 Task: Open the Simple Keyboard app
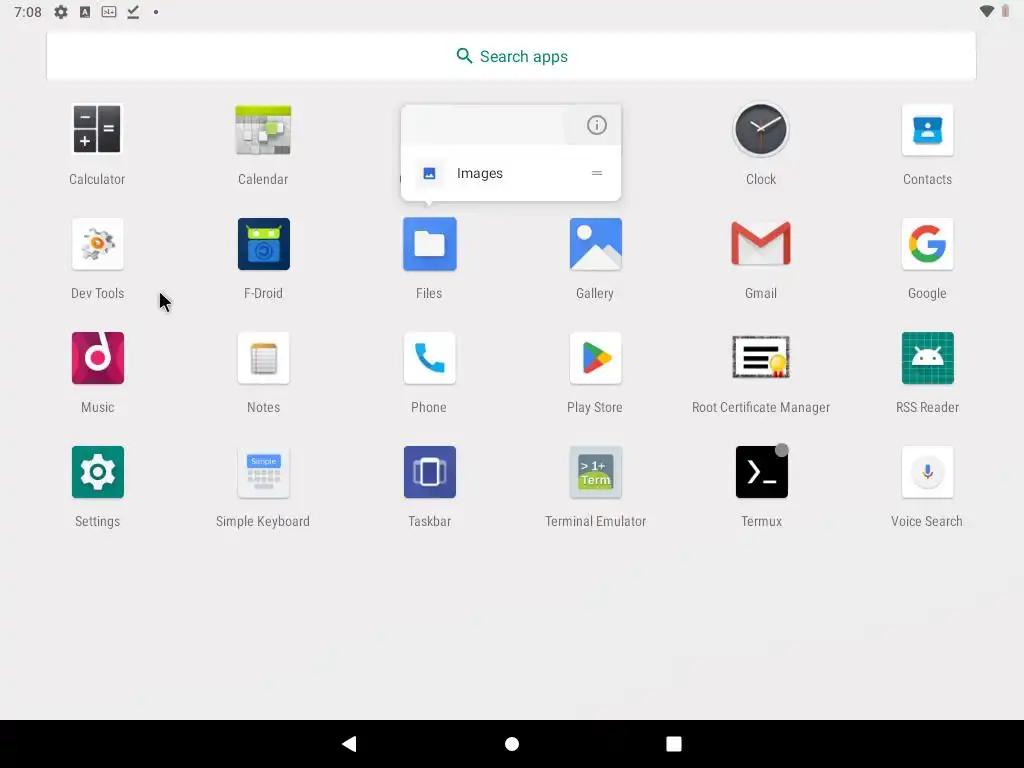[x=263, y=472]
